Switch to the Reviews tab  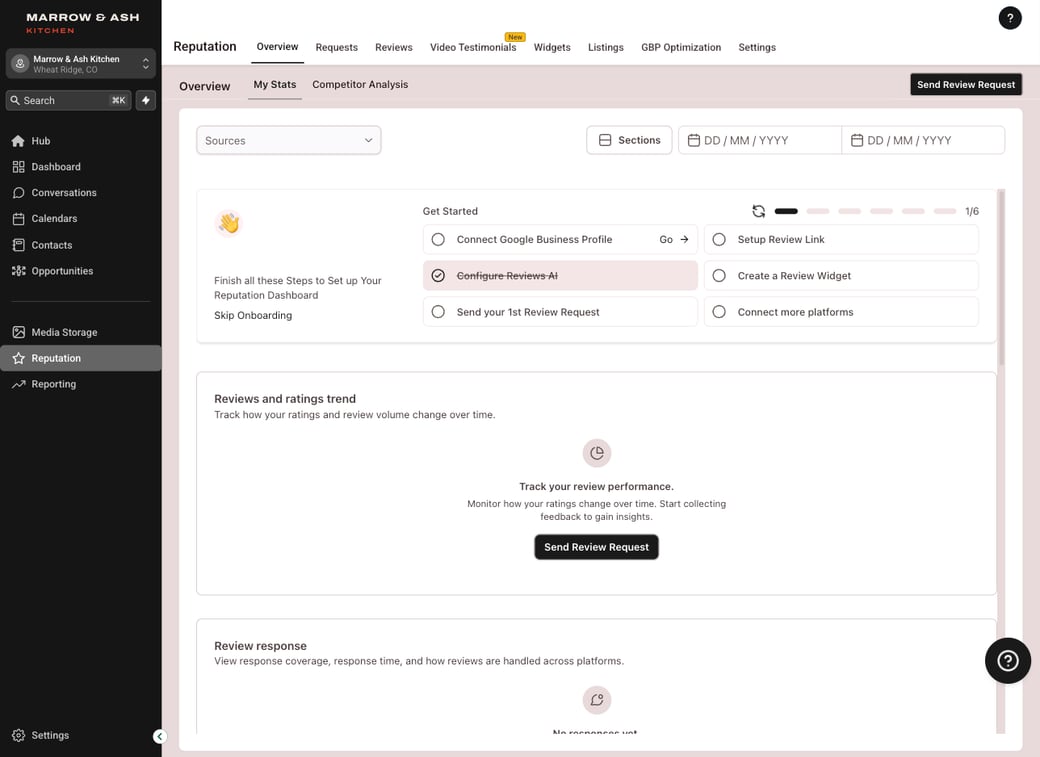[393, 47]
